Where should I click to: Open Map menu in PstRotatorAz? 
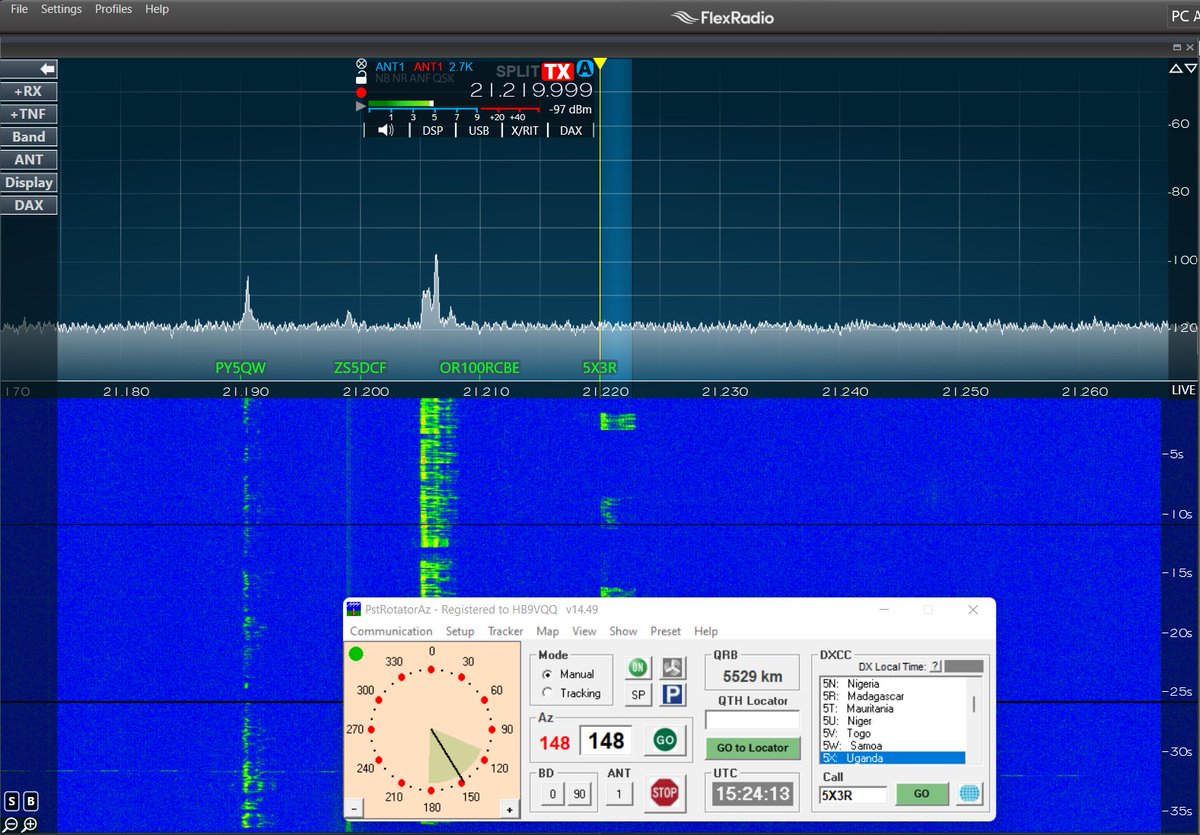click(x=547, y=631)
